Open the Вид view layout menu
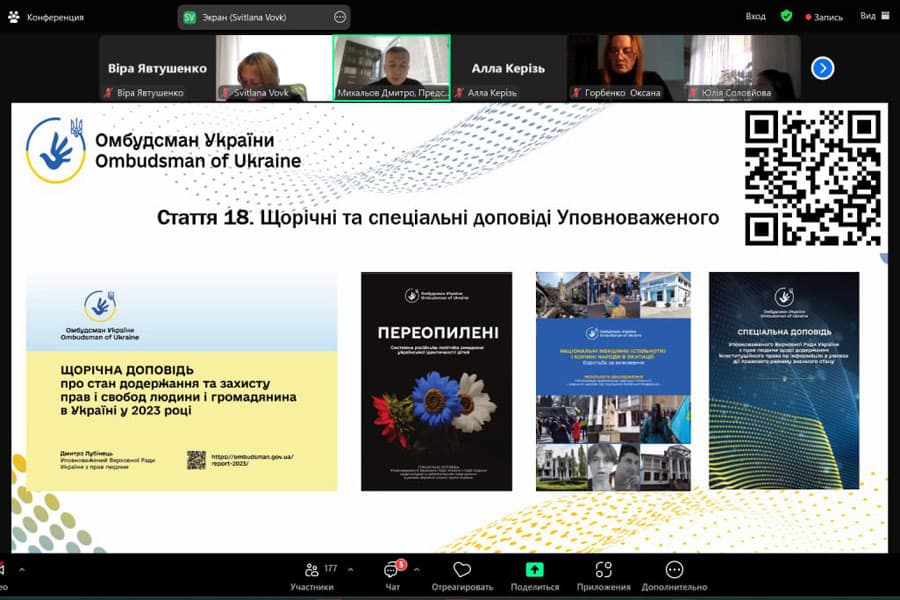Viewport: 900px width, 600px height. (x=874, y=16)
